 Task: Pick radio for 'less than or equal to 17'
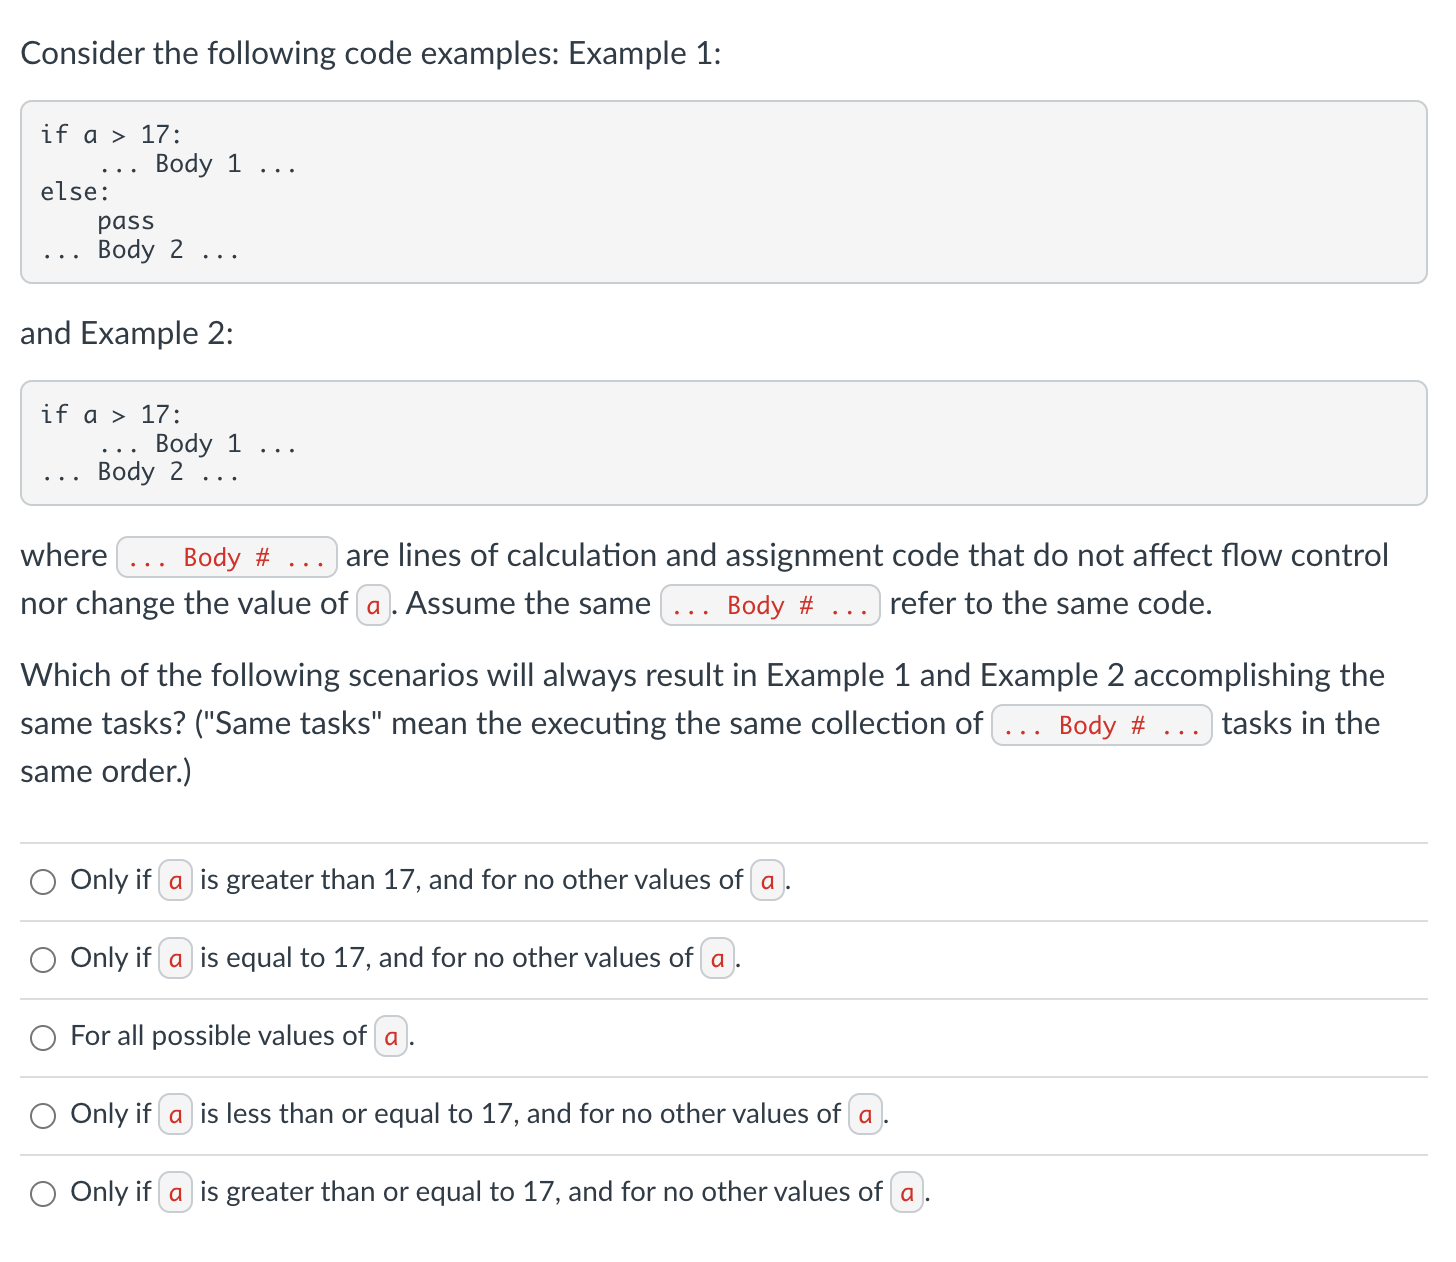coord(43,1115)
